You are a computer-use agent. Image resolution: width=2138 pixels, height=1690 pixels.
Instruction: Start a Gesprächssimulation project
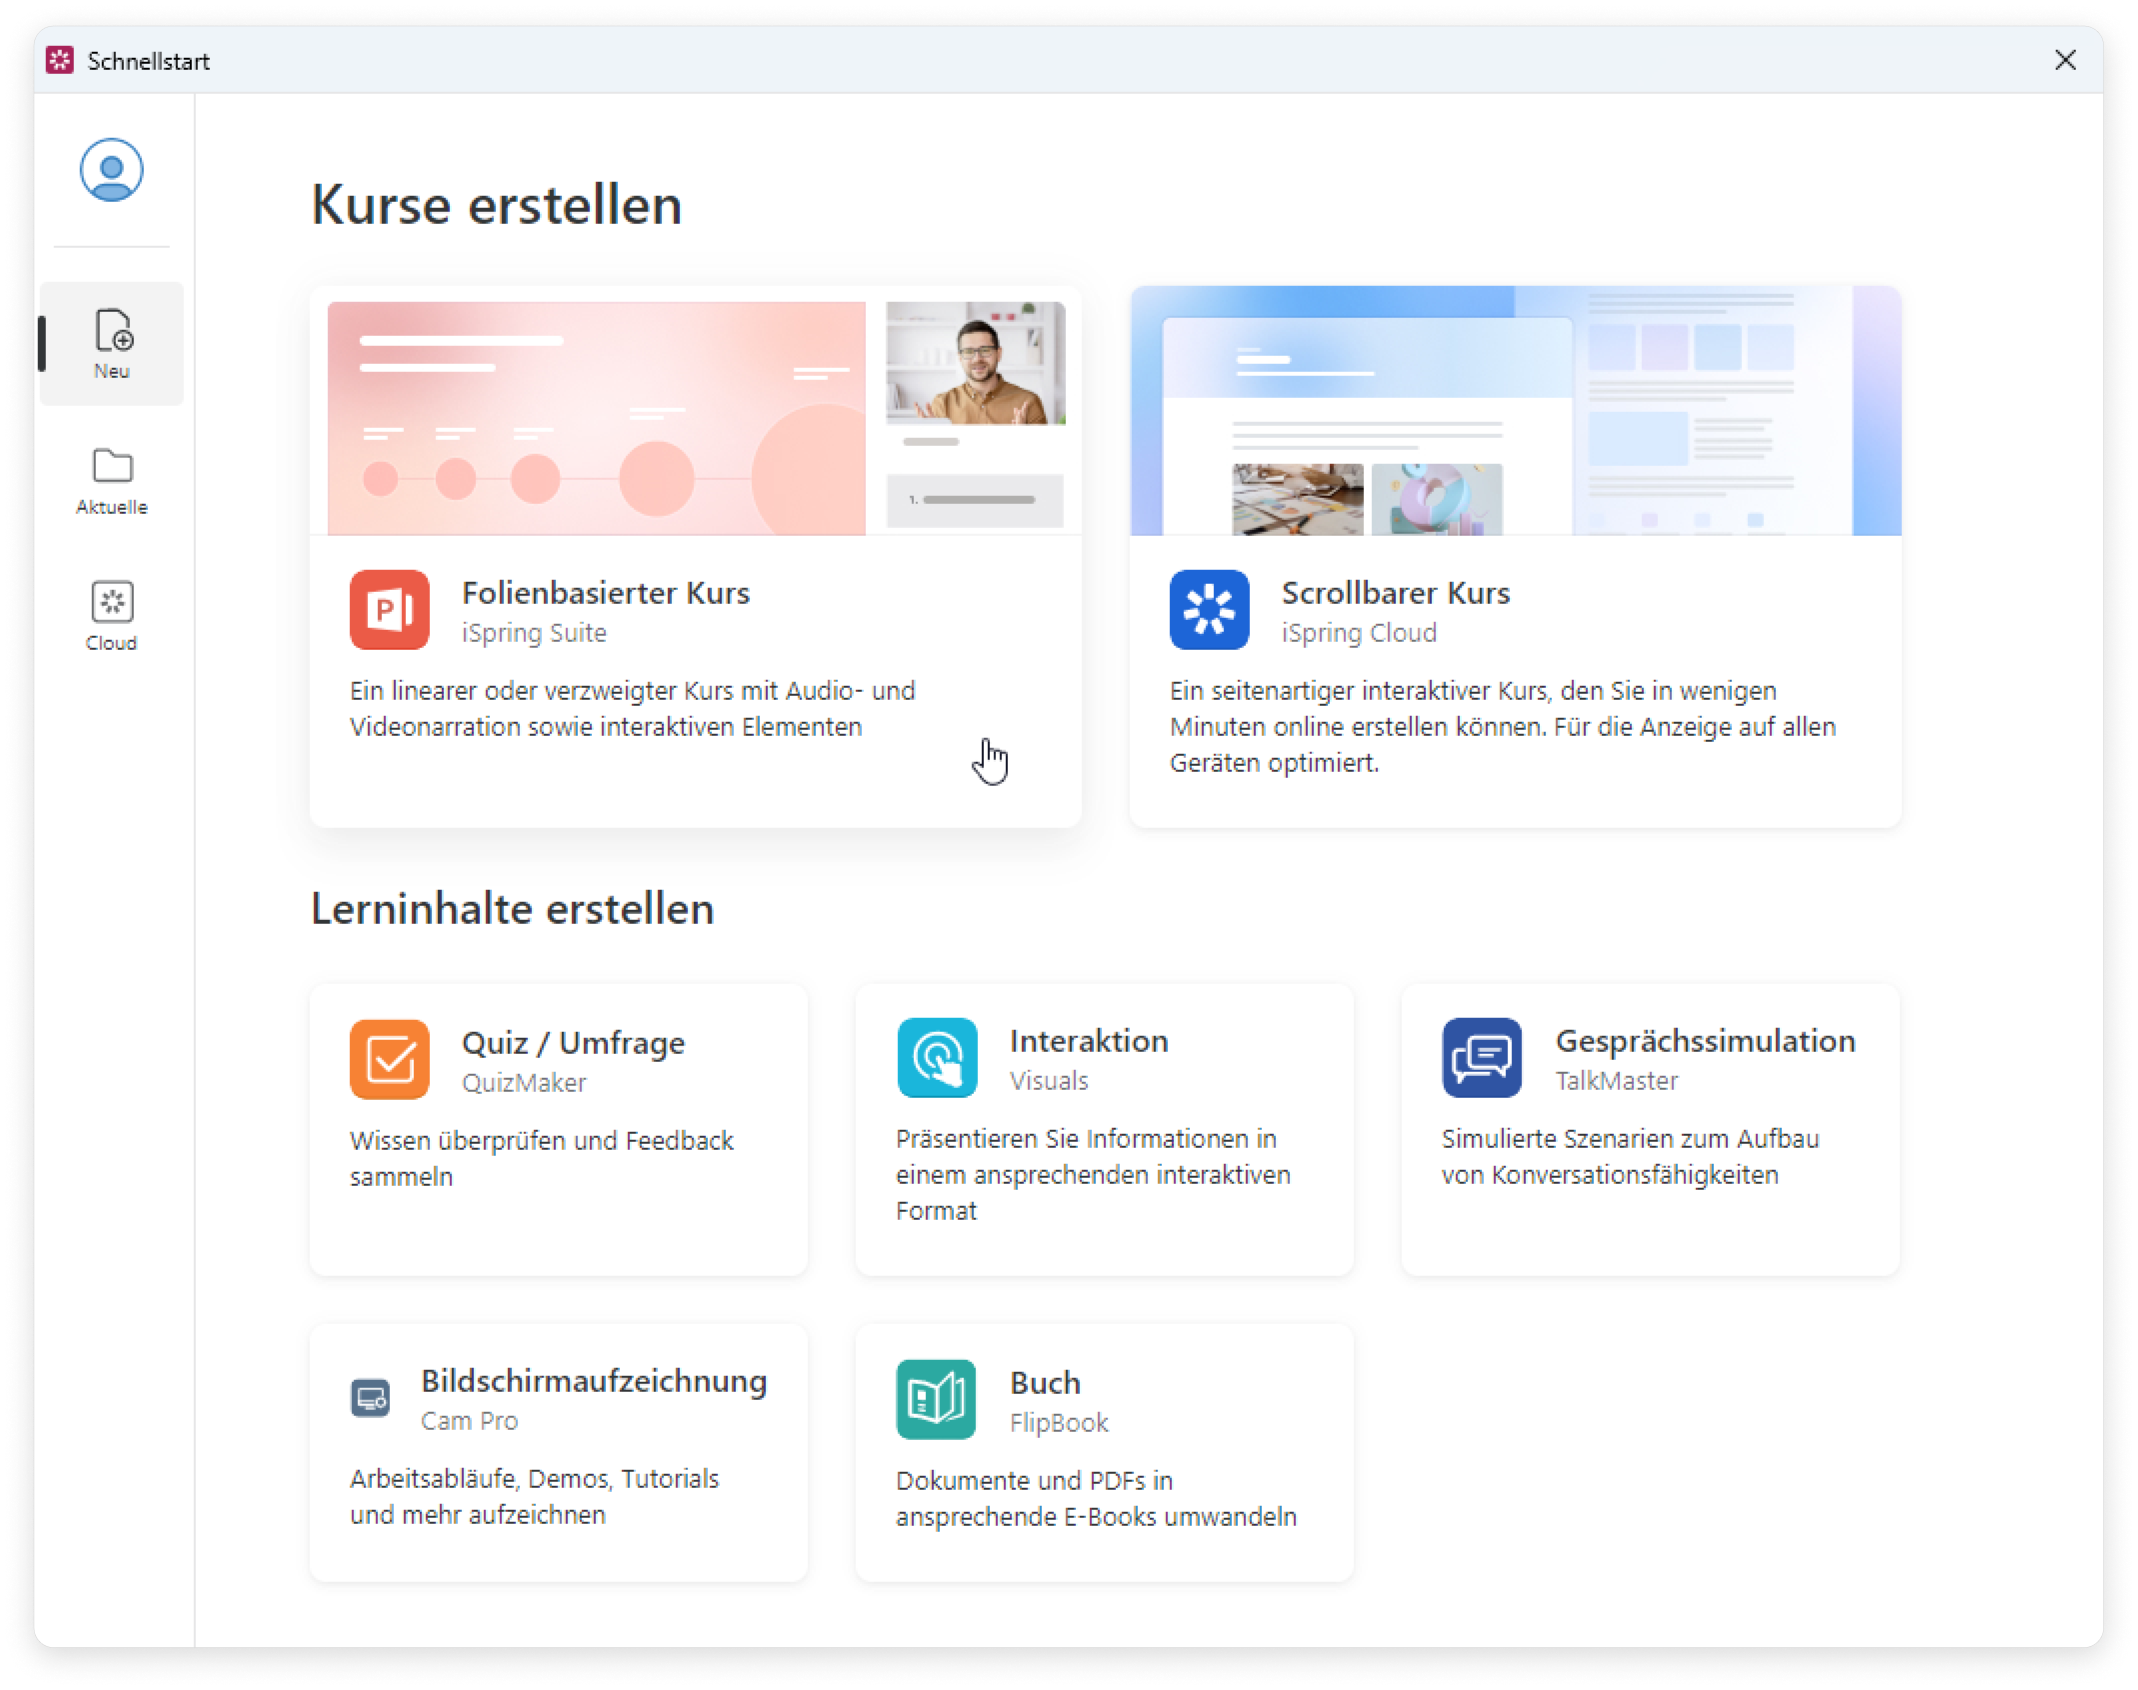click(x=1704, y=1041)
